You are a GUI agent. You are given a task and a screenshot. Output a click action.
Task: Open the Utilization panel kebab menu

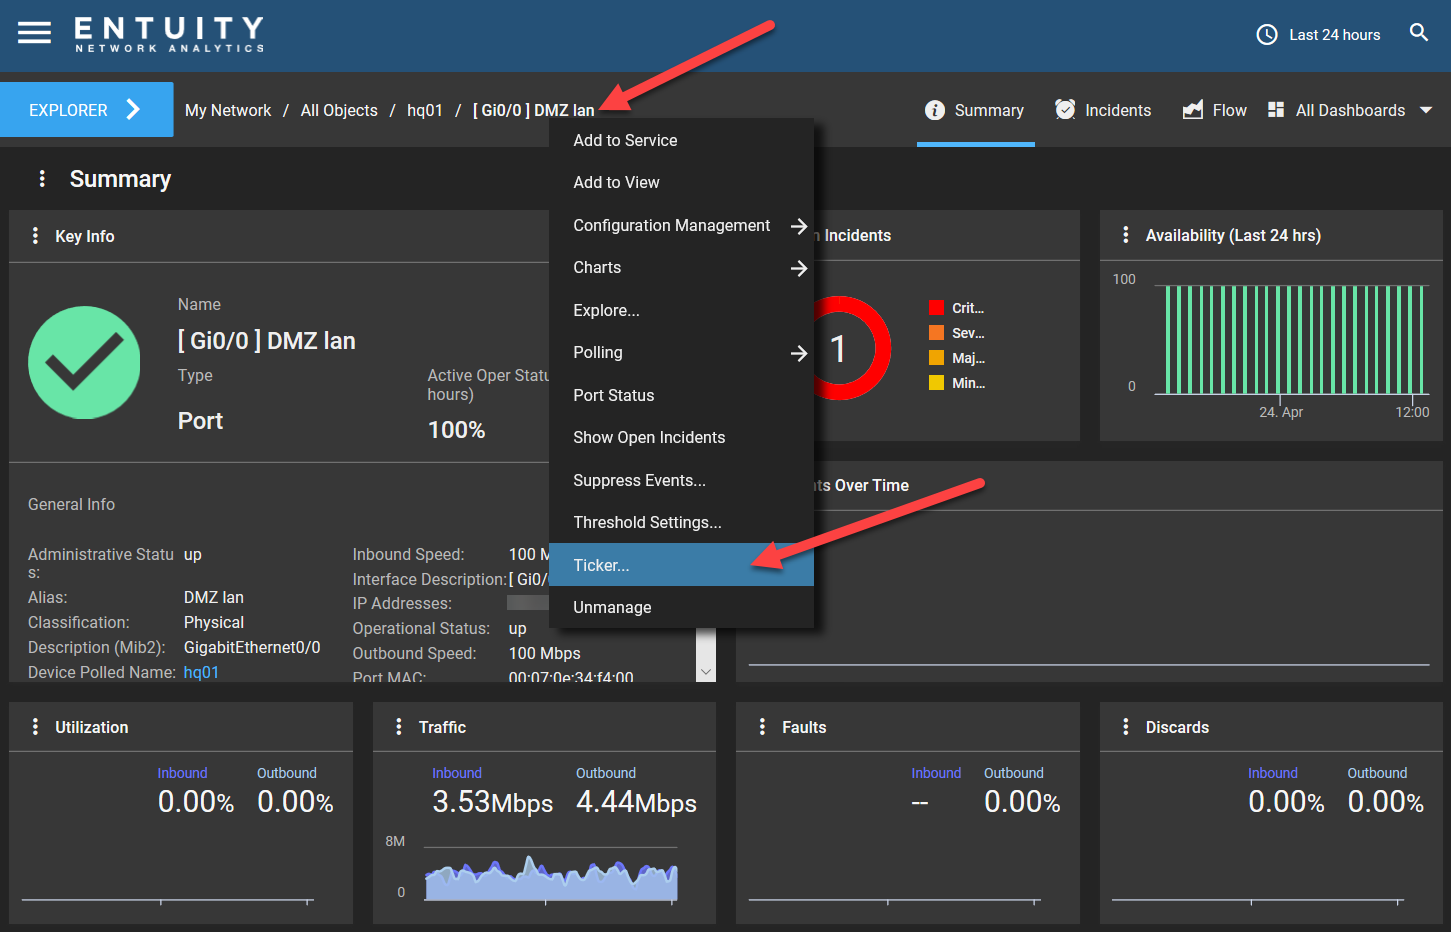tap(36, 726)
